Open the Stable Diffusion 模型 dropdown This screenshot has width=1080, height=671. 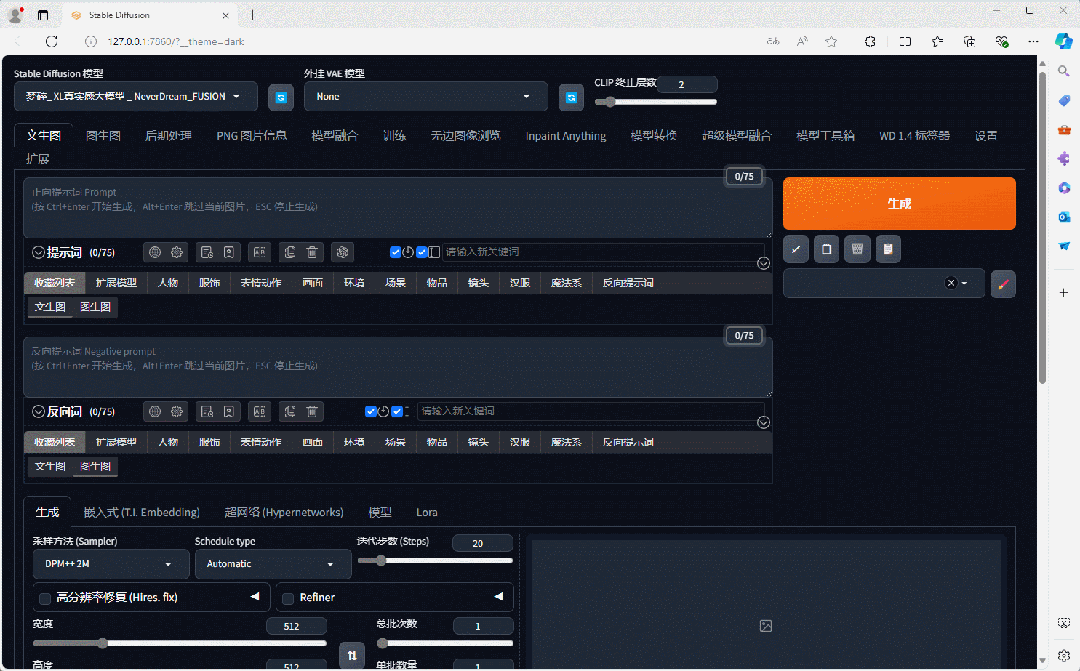pyautogui.click(x=136, y=96)
